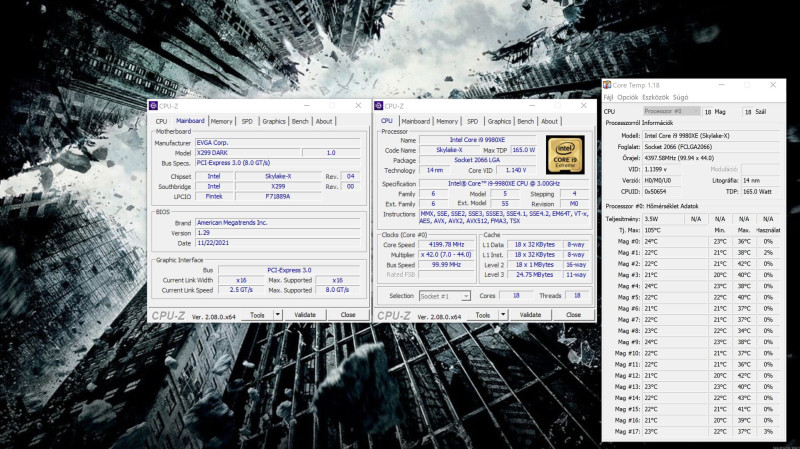
Task: Open Graphics tab in Mainboard CPU-Z window
Action: (x=274, y=121)
